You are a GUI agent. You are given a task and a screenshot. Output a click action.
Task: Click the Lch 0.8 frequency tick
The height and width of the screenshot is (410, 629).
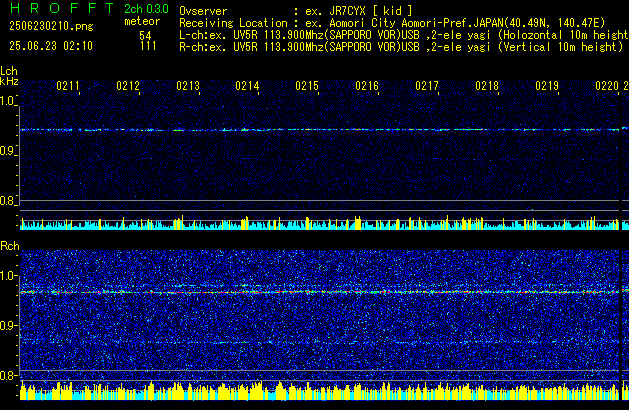pos(8,201)
